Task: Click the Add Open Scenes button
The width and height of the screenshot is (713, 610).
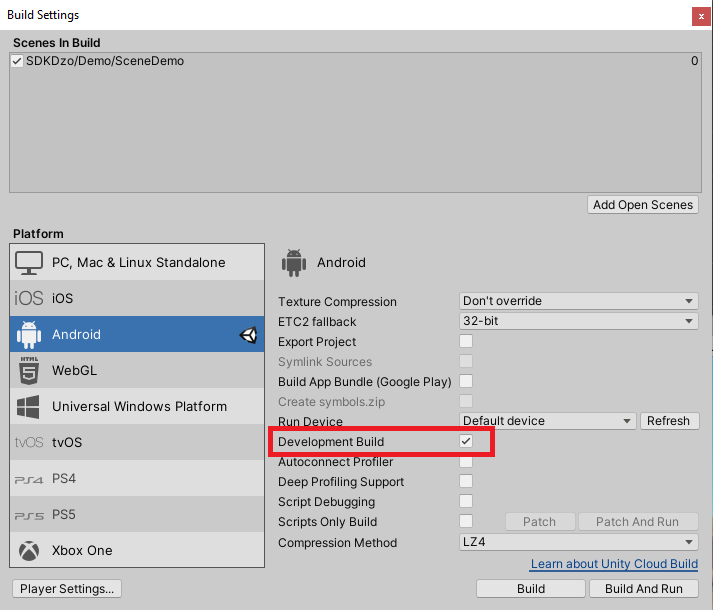Action: (x=643, y=205)
